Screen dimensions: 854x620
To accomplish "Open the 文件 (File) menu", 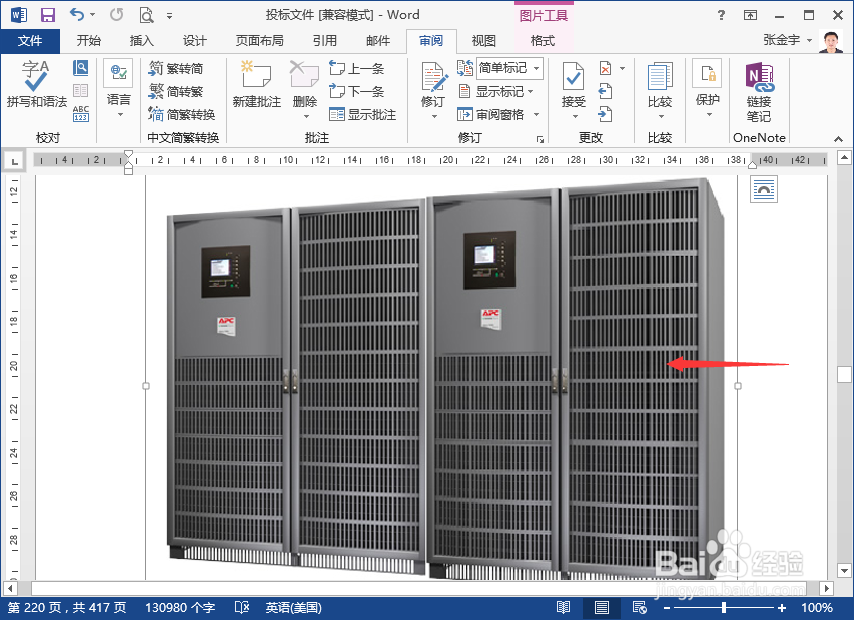I will (x=31, y=41).
